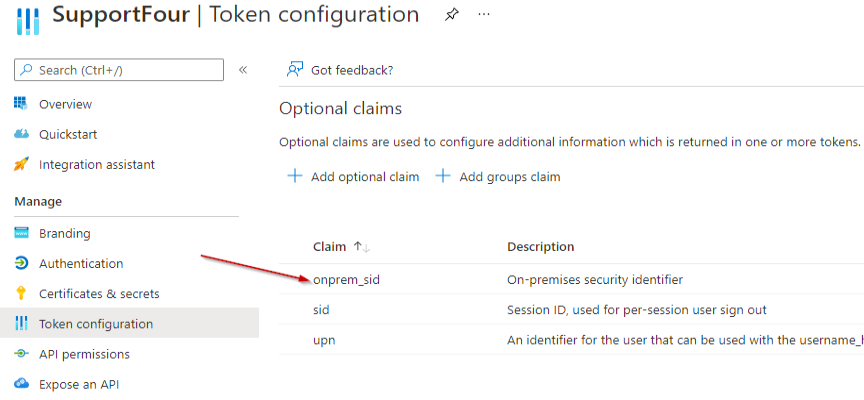864x400 pixels.
Task: Open the Got feedback? link
Action: pyautogui.click(x=351, y=70)
